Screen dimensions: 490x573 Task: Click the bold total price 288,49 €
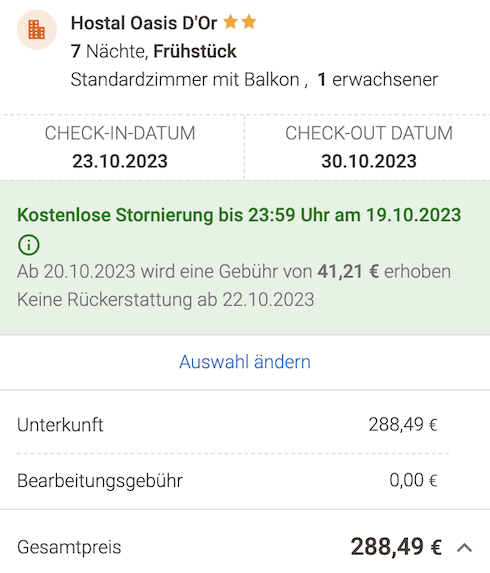click(x=396, y=547)
